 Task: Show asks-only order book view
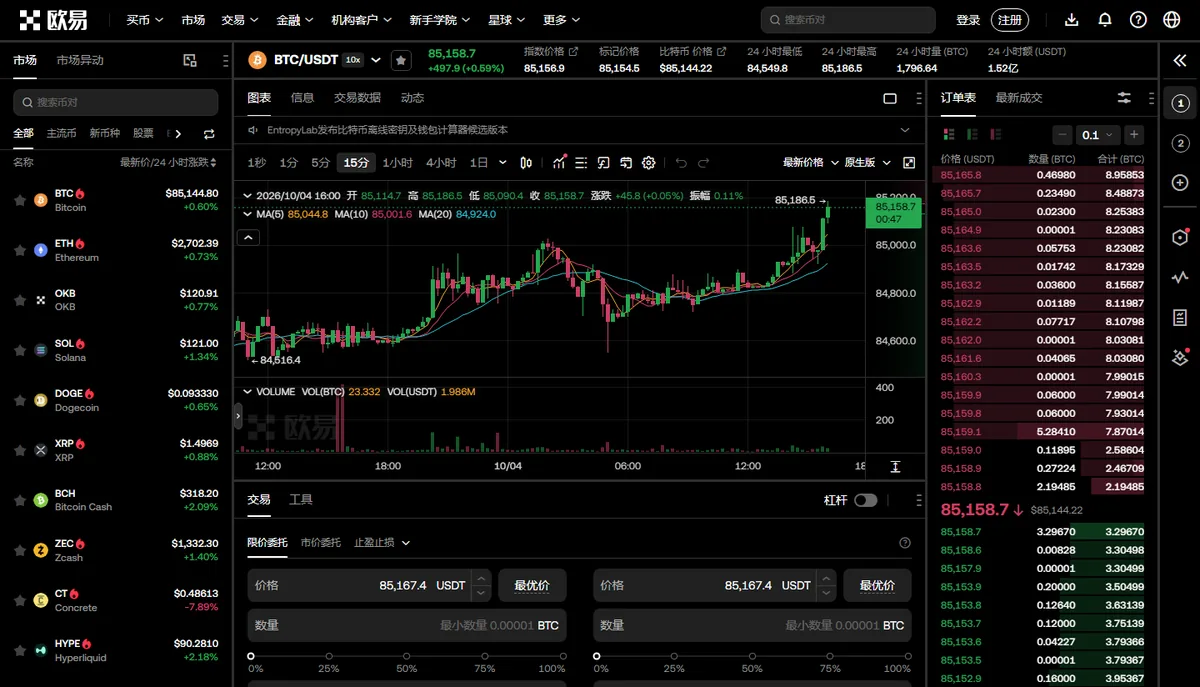[x=996, y=134]
